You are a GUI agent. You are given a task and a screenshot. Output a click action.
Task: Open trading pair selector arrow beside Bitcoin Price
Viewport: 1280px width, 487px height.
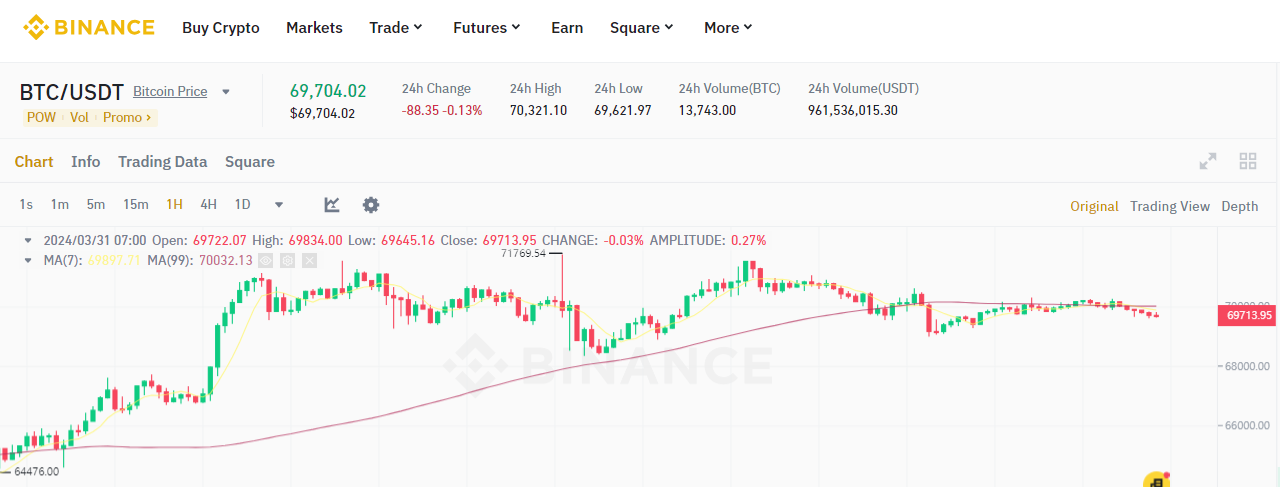226,92
